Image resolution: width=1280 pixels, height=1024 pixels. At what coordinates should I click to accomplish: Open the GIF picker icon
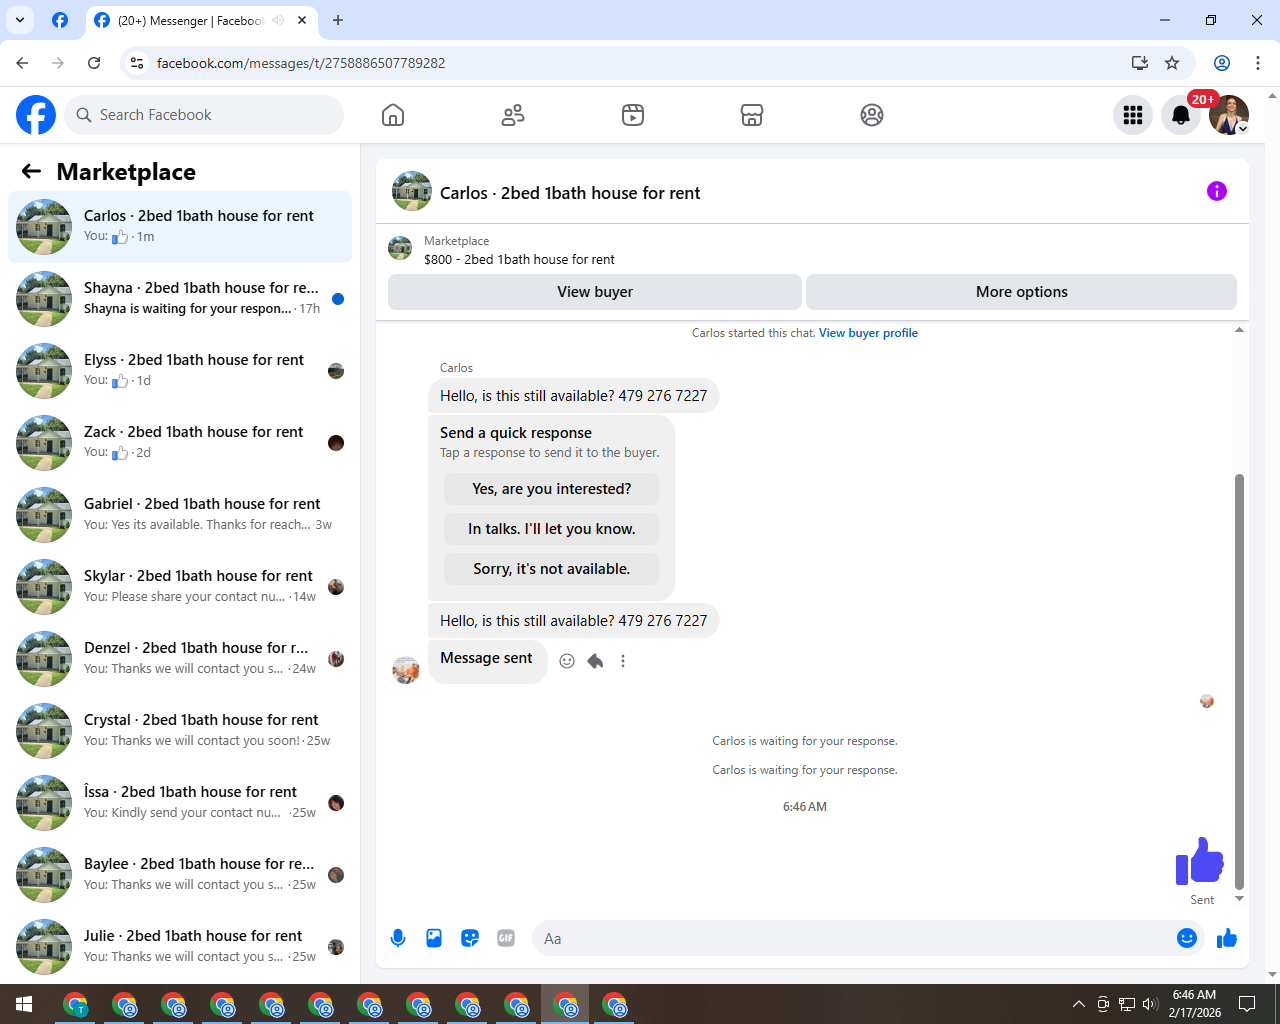click(506, 938)
